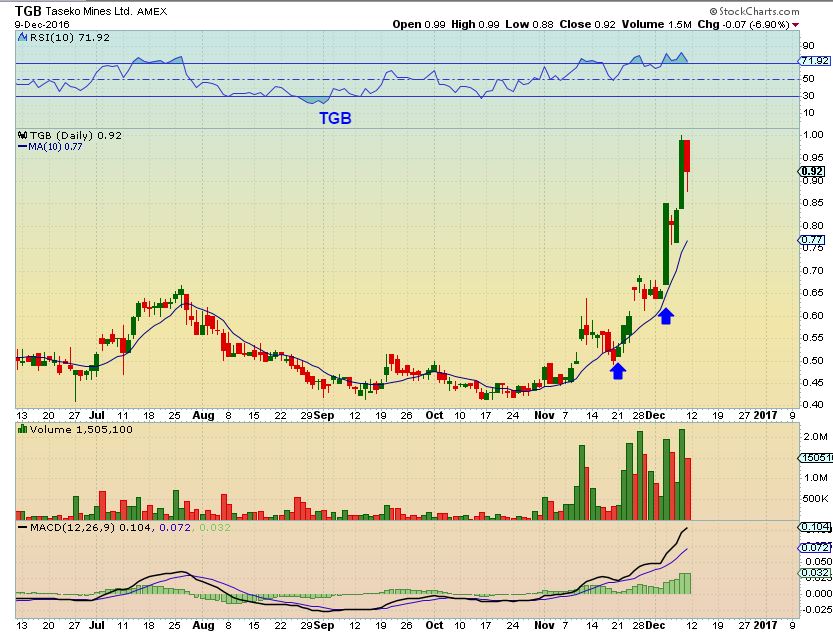Viewport: 833px width, 635px height.
Task: Click the MA(10) 0.77 legend text
Action: pyautogui.click(x=55, y=147)
